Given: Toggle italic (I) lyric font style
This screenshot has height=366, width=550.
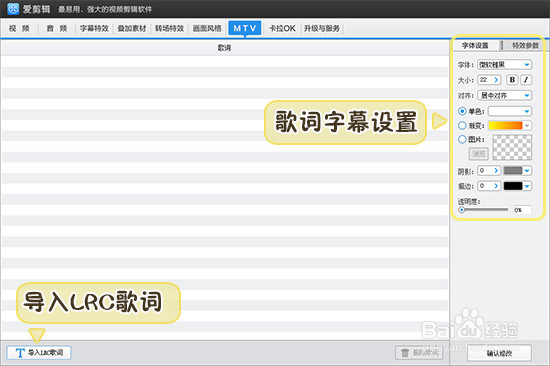Looking at the screenshot, I should coord(526,80).
